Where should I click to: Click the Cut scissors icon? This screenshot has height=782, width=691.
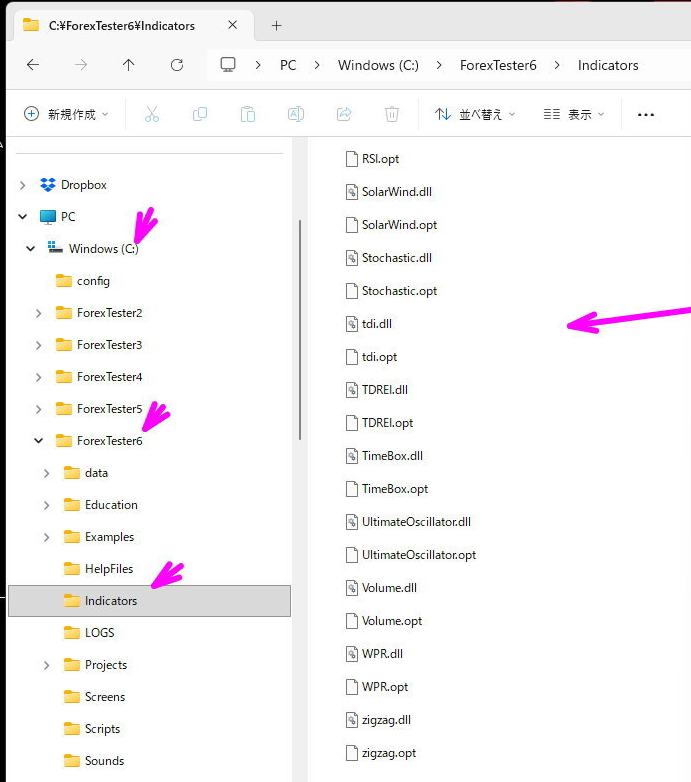(152, 115)
